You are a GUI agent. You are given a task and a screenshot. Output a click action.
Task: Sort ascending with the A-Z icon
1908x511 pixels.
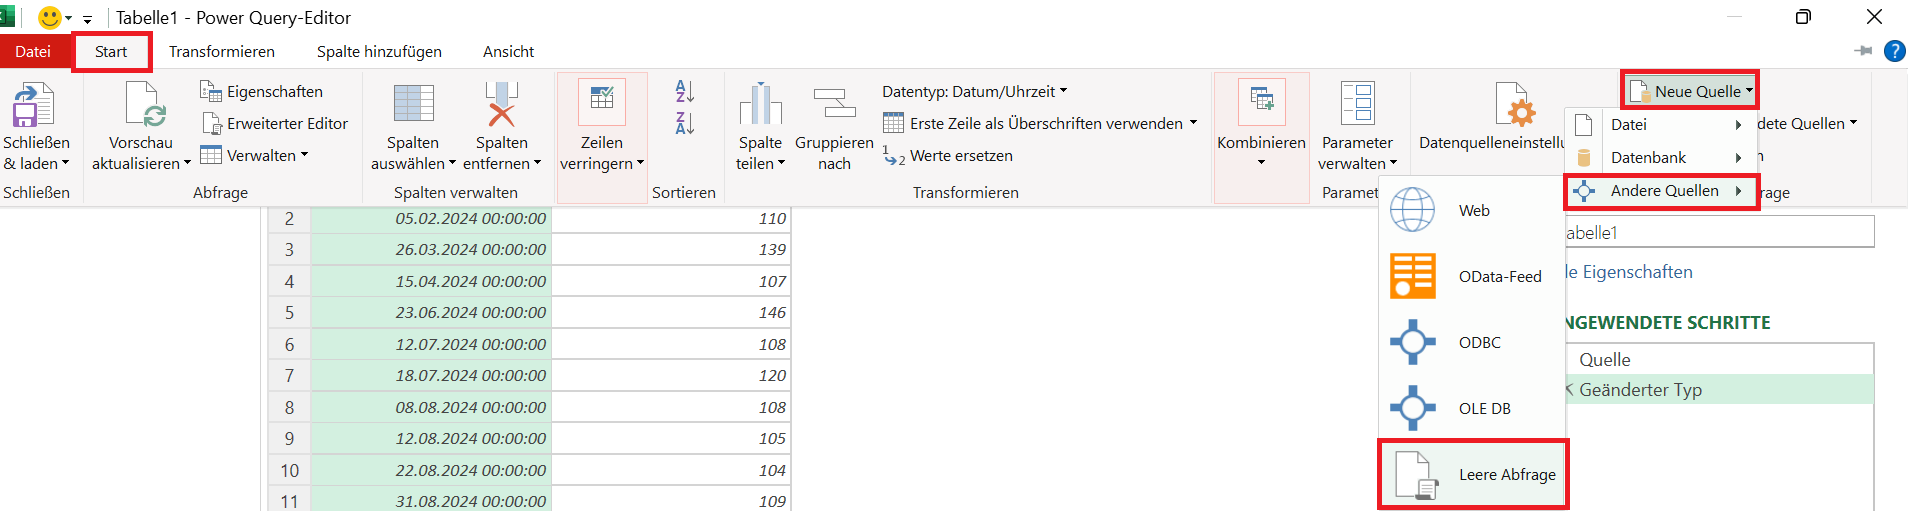pos(685,91)
